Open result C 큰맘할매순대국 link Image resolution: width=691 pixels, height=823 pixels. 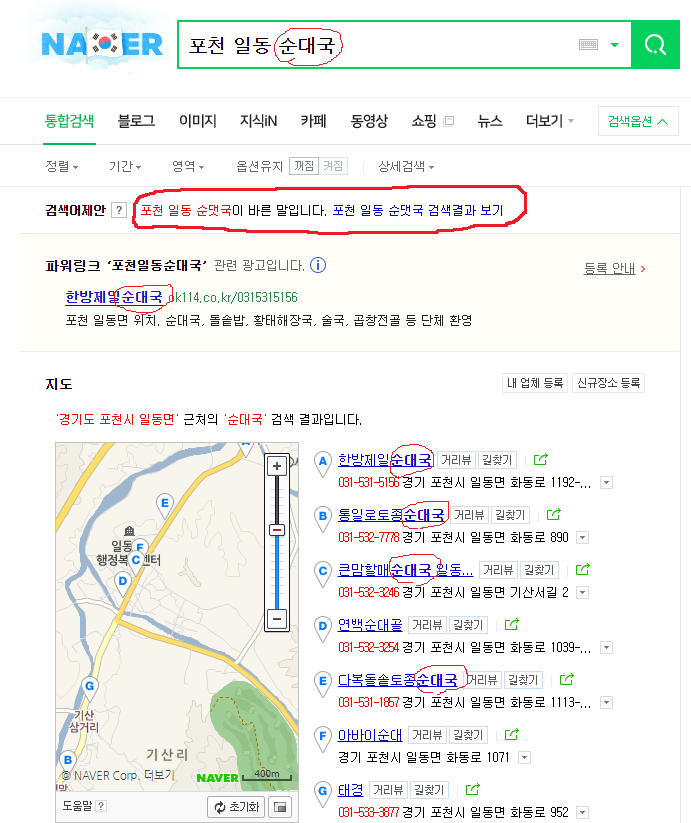(406, 570)
